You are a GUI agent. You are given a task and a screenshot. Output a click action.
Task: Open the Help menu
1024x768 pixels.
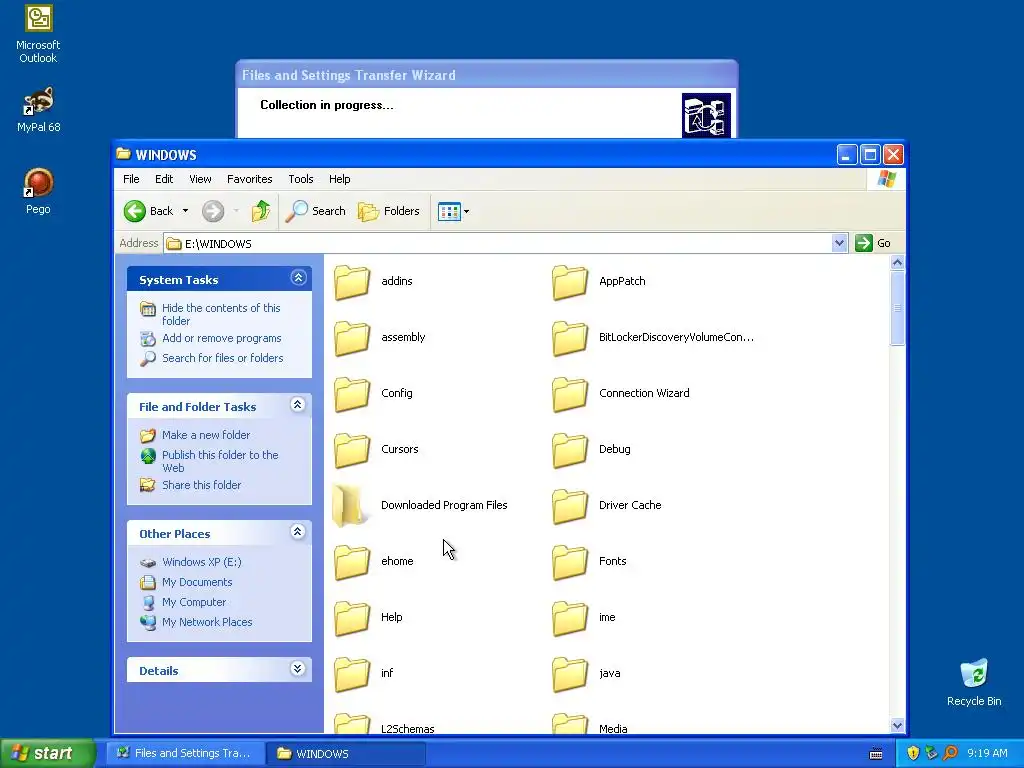click(340, 179)
